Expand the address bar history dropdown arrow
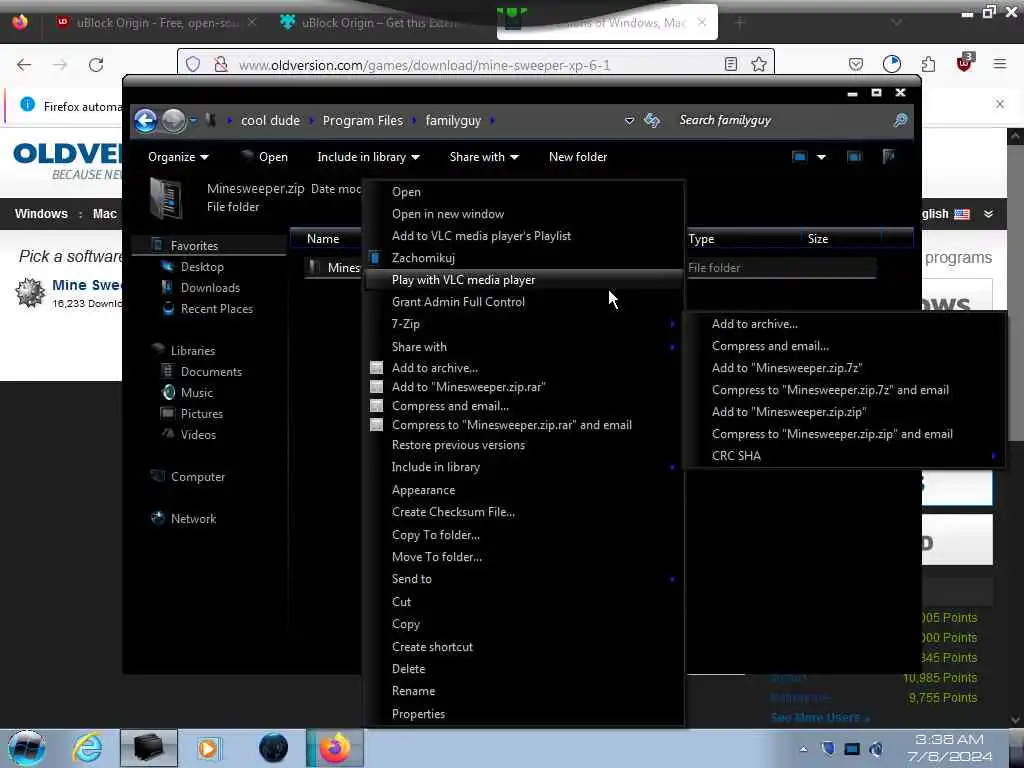 (630, 121)
